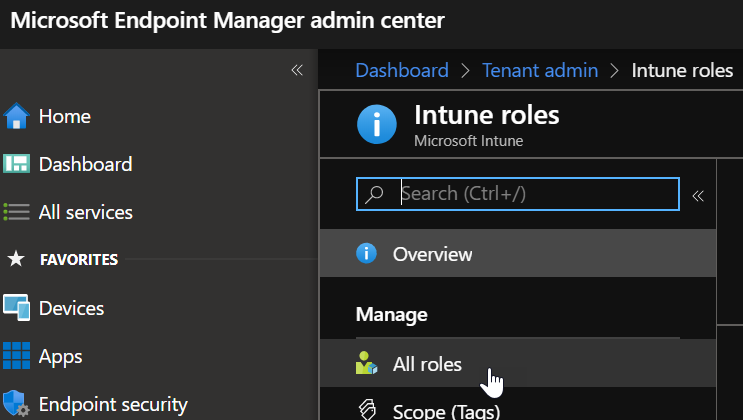Viewport: 743px width, 420px height.
Task: Click the Endpoint security shield icon
Action: [x=17, y=404]
